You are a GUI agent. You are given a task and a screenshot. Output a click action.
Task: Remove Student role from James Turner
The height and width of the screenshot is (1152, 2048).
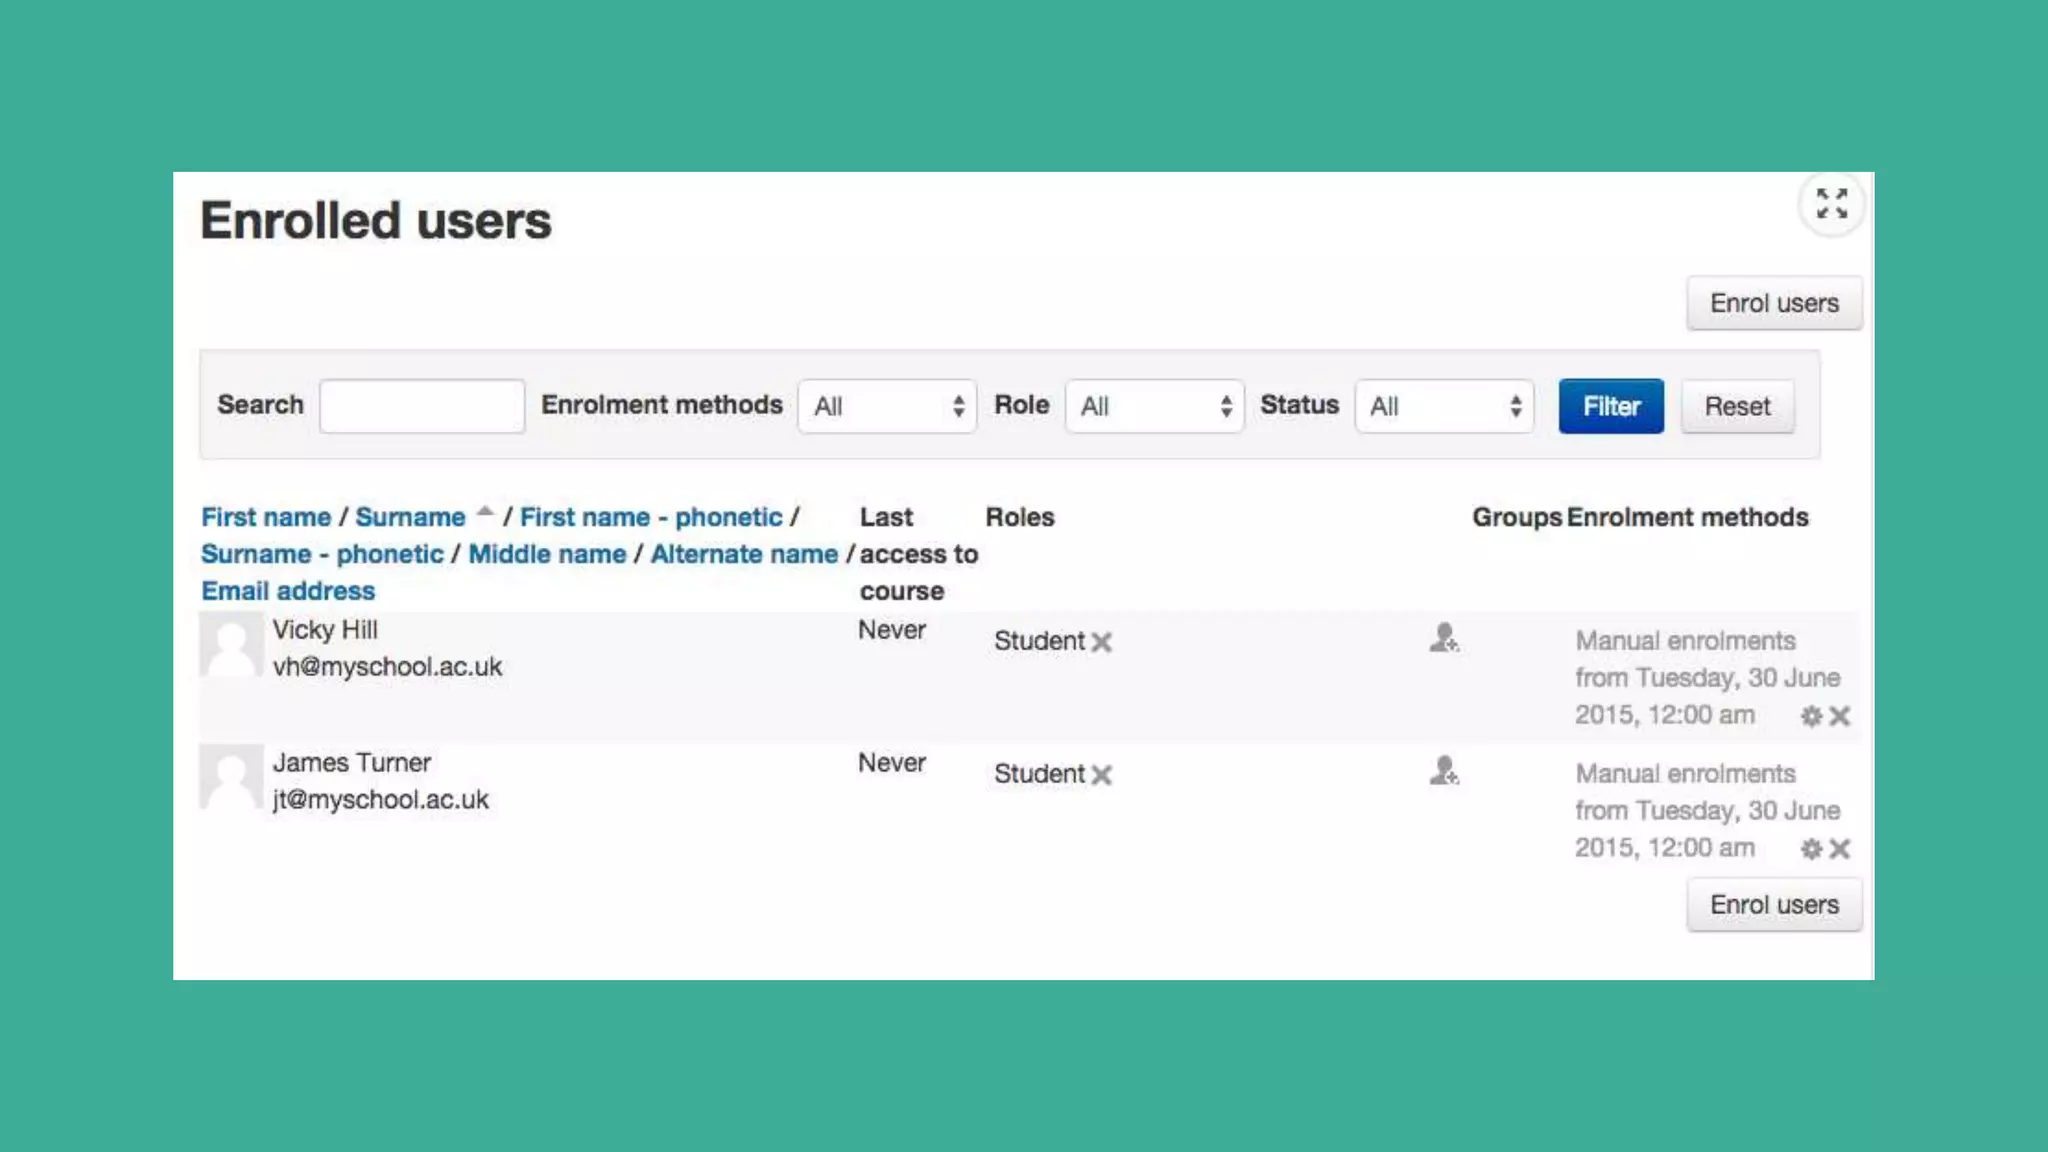pyautogui.click(x=1101, y=775)
